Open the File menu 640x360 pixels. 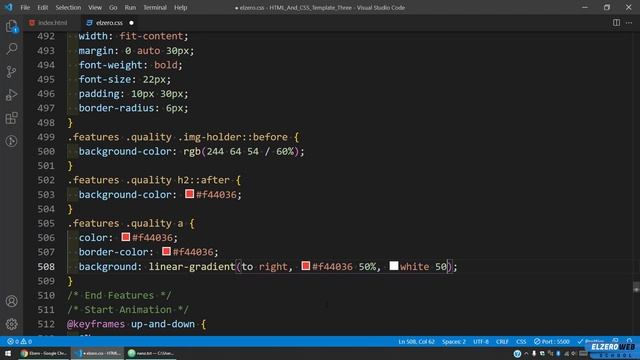click(x=25, y=7)
